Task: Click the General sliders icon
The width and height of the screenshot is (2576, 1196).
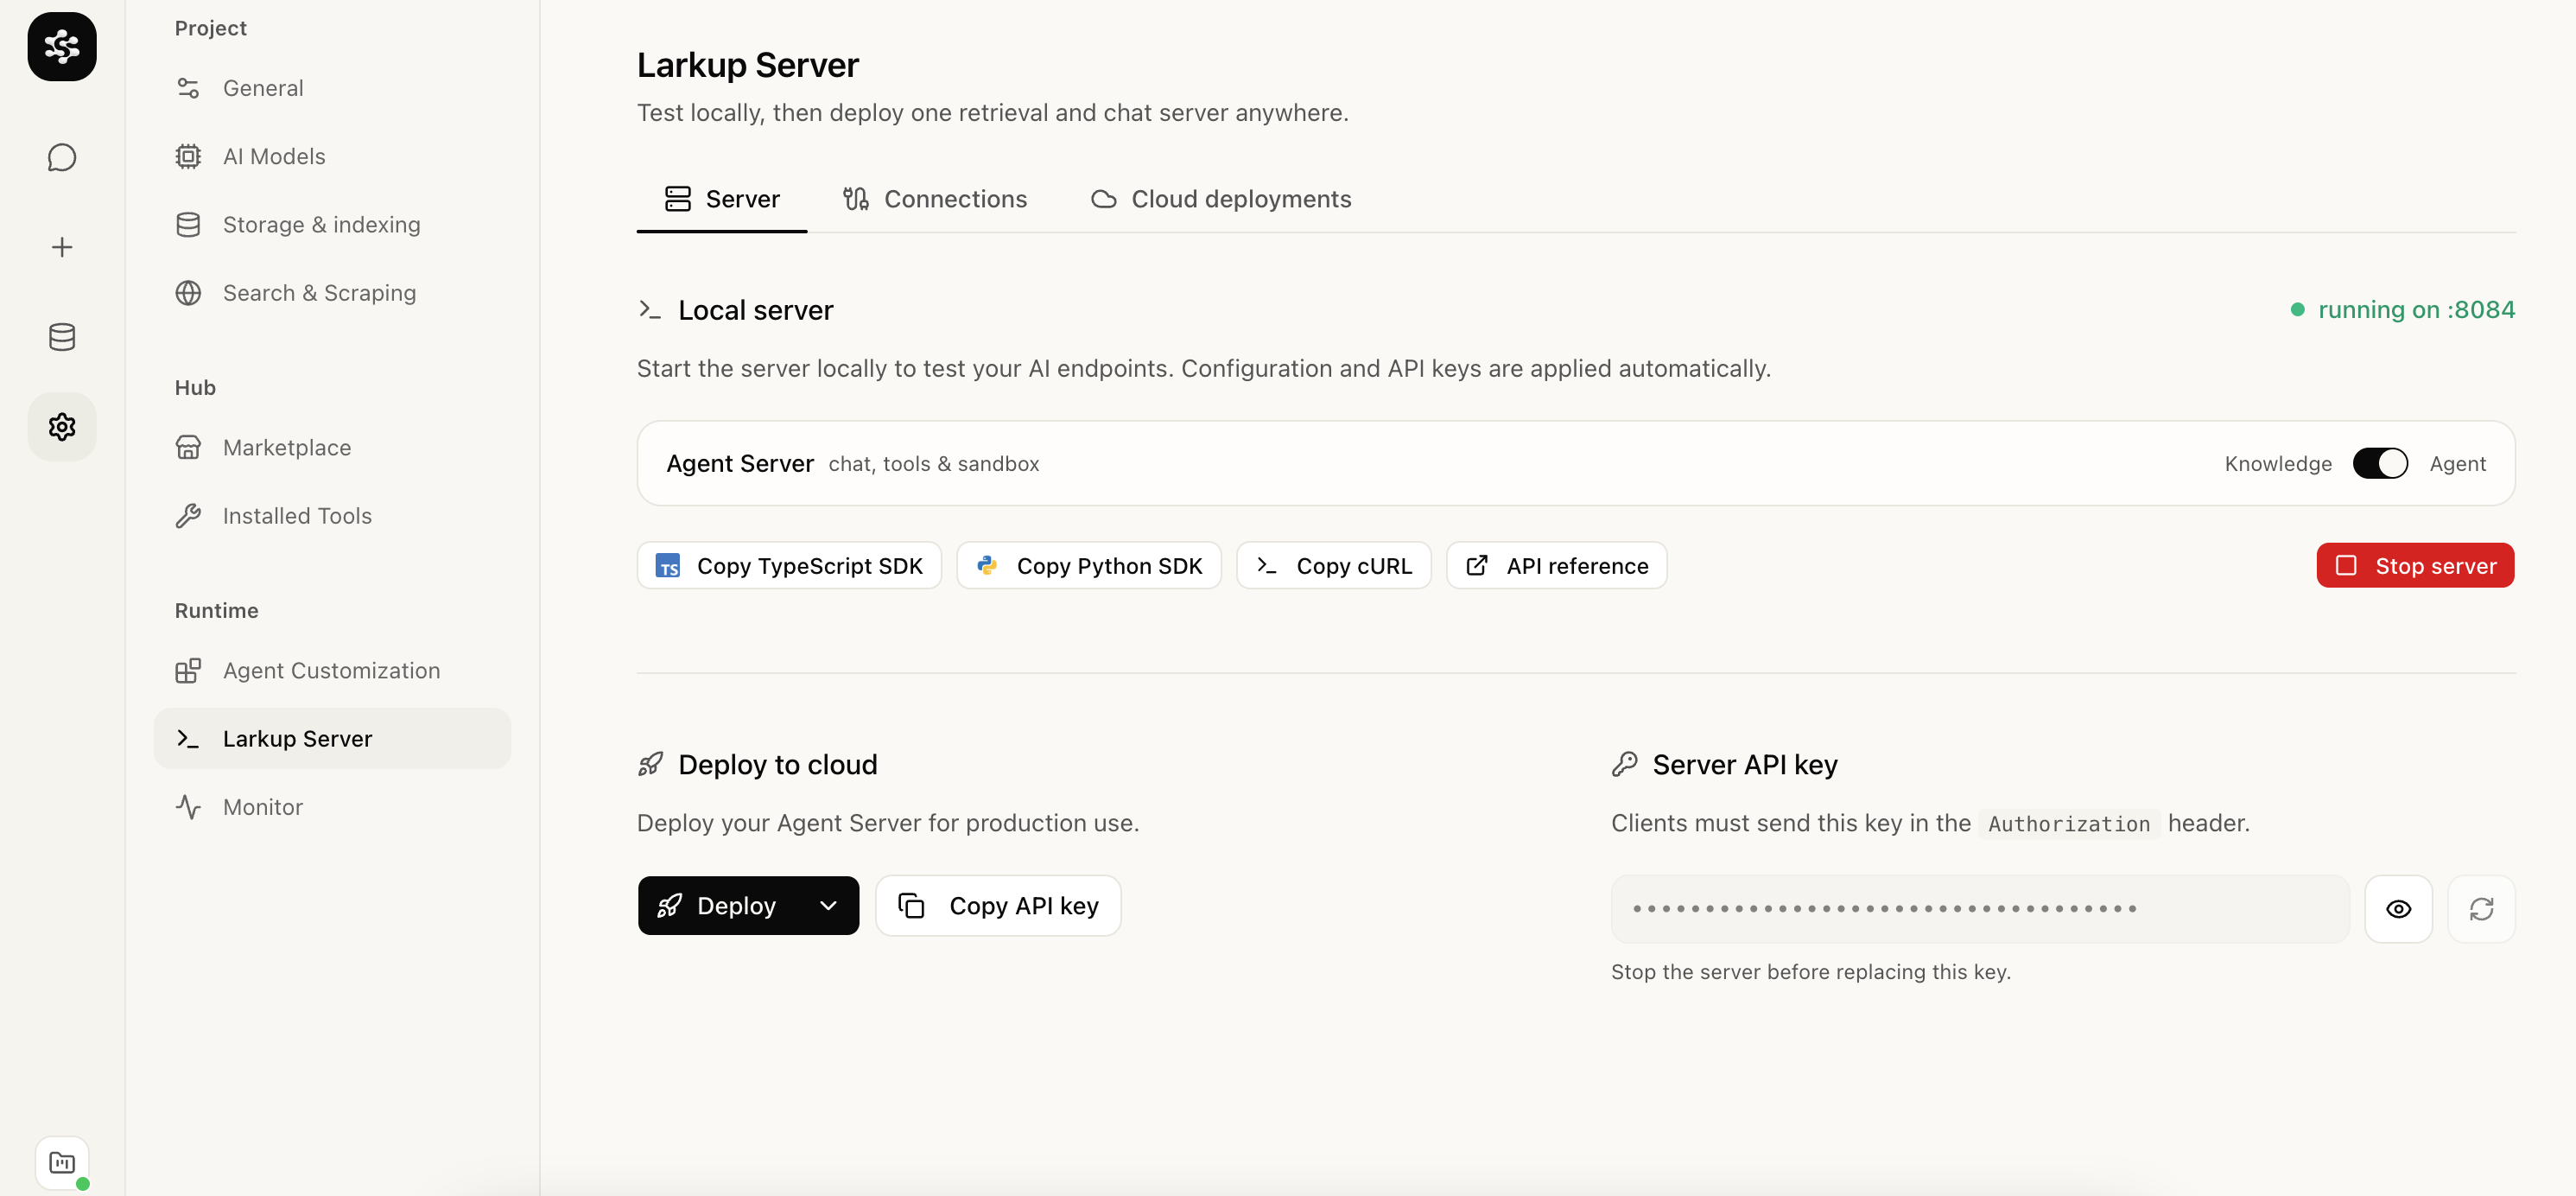Action: 188,88
